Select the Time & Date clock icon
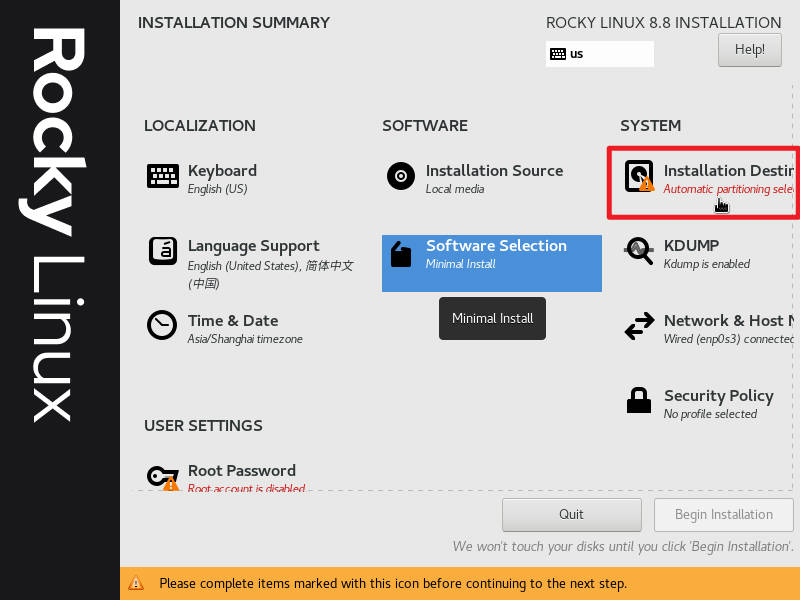The image size is (800, 600). point(162,325)
